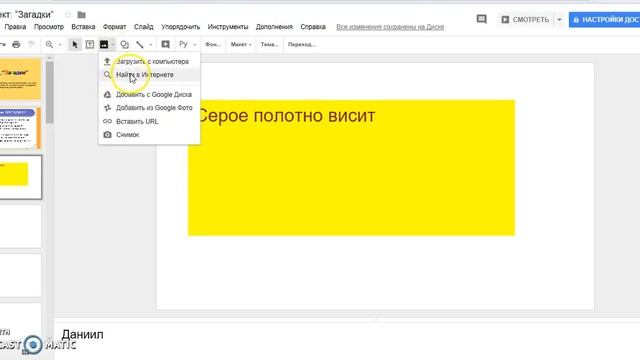This screenshot has width=640, height=360.
Task: Click speaker notes text "Даниил"
Action: click(82, 335)
